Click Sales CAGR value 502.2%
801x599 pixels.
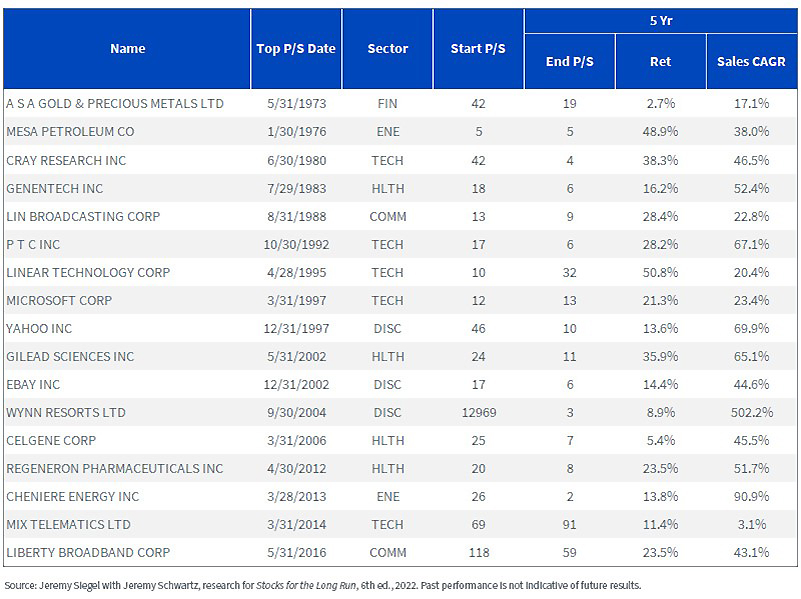click(x=752, y=413)
